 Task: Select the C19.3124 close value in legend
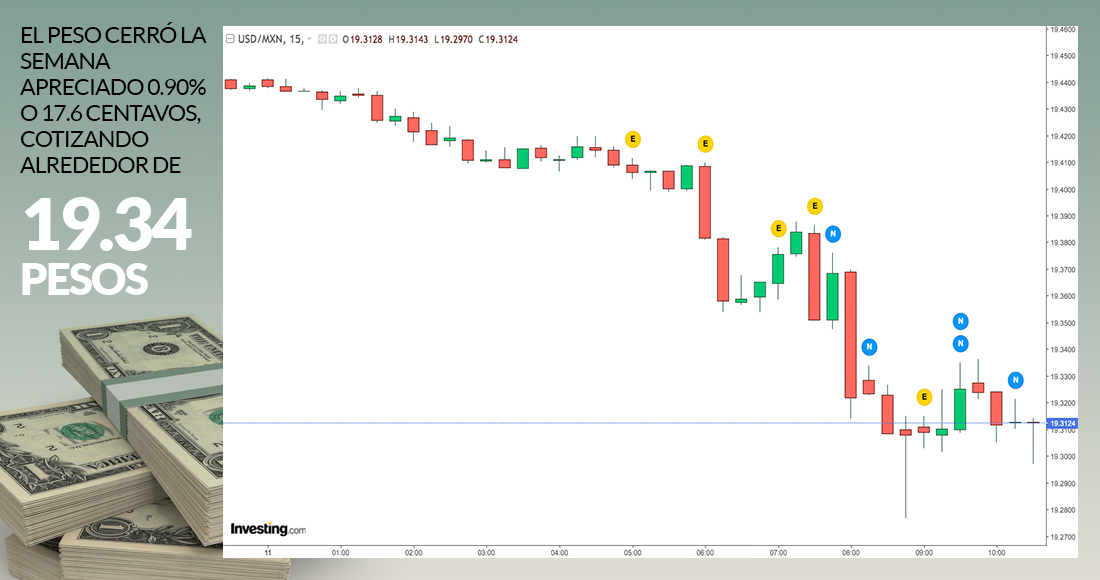point(498,39)
